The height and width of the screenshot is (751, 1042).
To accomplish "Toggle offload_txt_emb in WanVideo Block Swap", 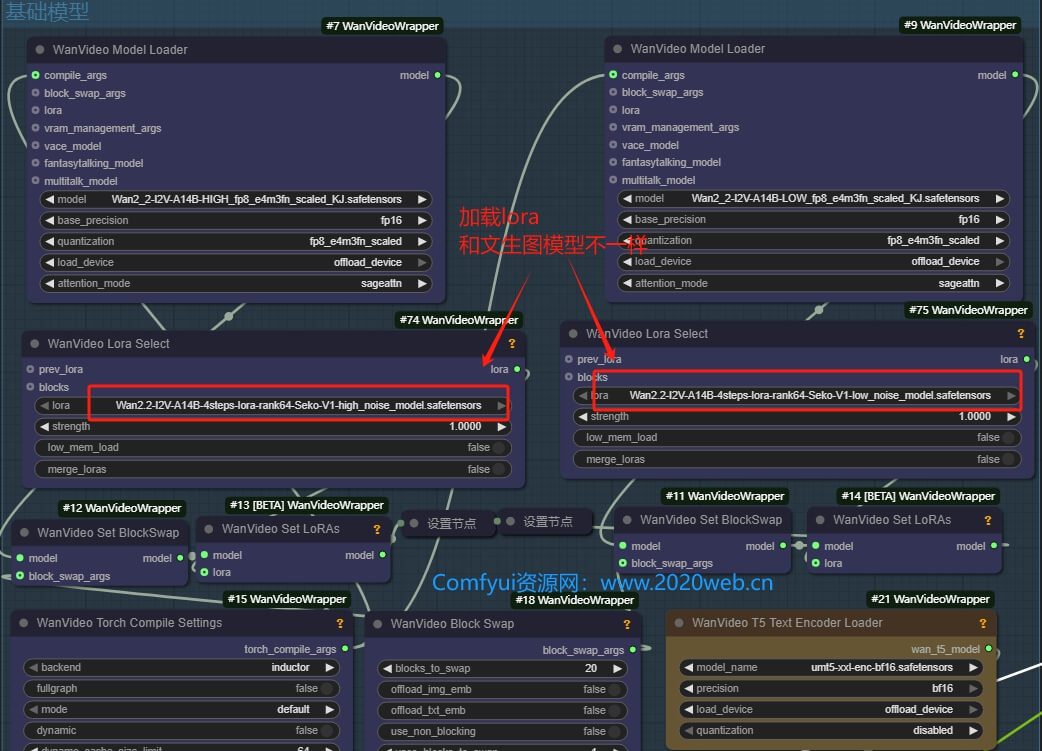I will (502, 711).
